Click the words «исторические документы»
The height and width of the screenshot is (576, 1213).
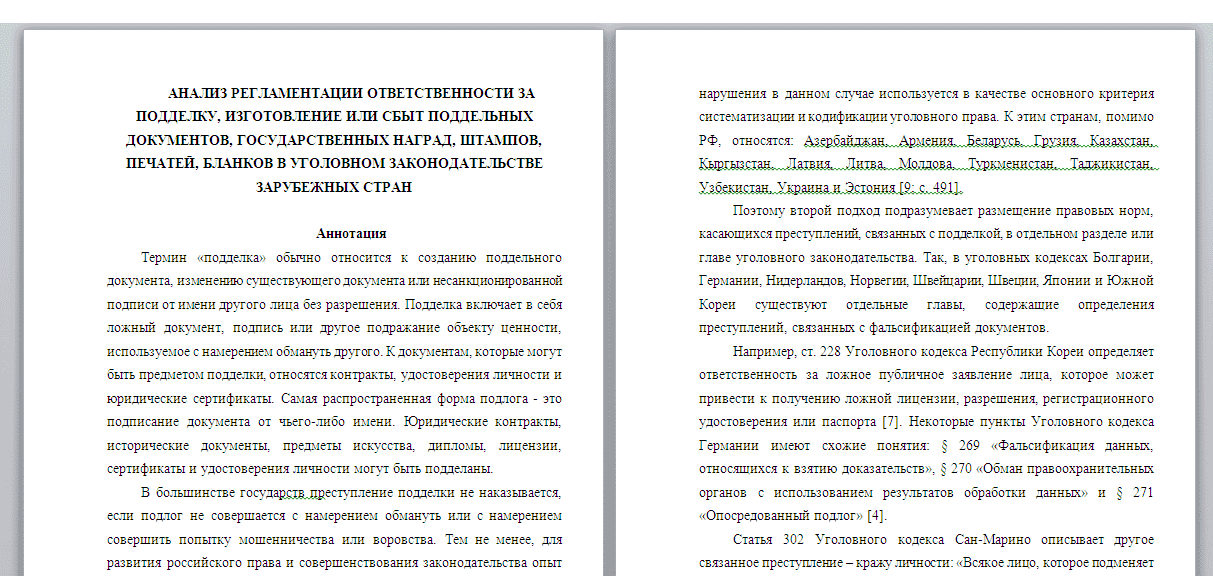[x=187, y=446]
